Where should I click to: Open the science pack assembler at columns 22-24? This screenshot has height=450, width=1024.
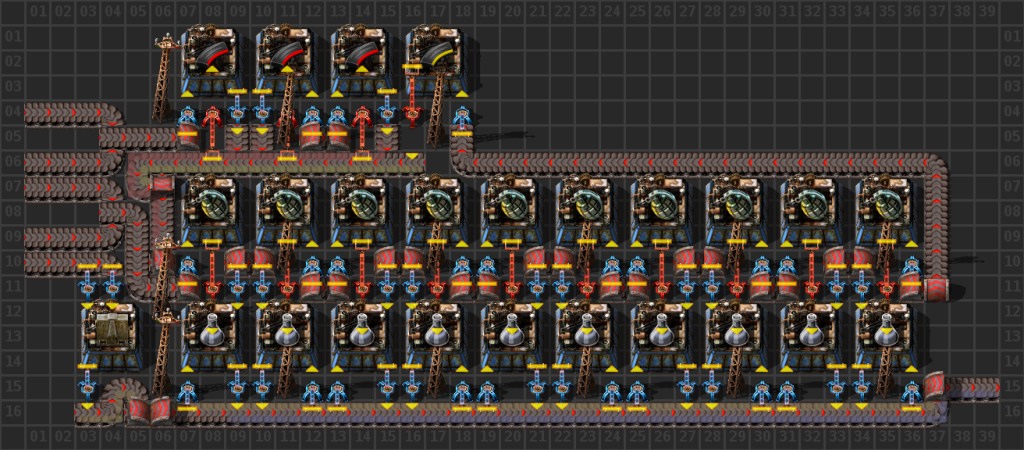click(x=587, y=336)
